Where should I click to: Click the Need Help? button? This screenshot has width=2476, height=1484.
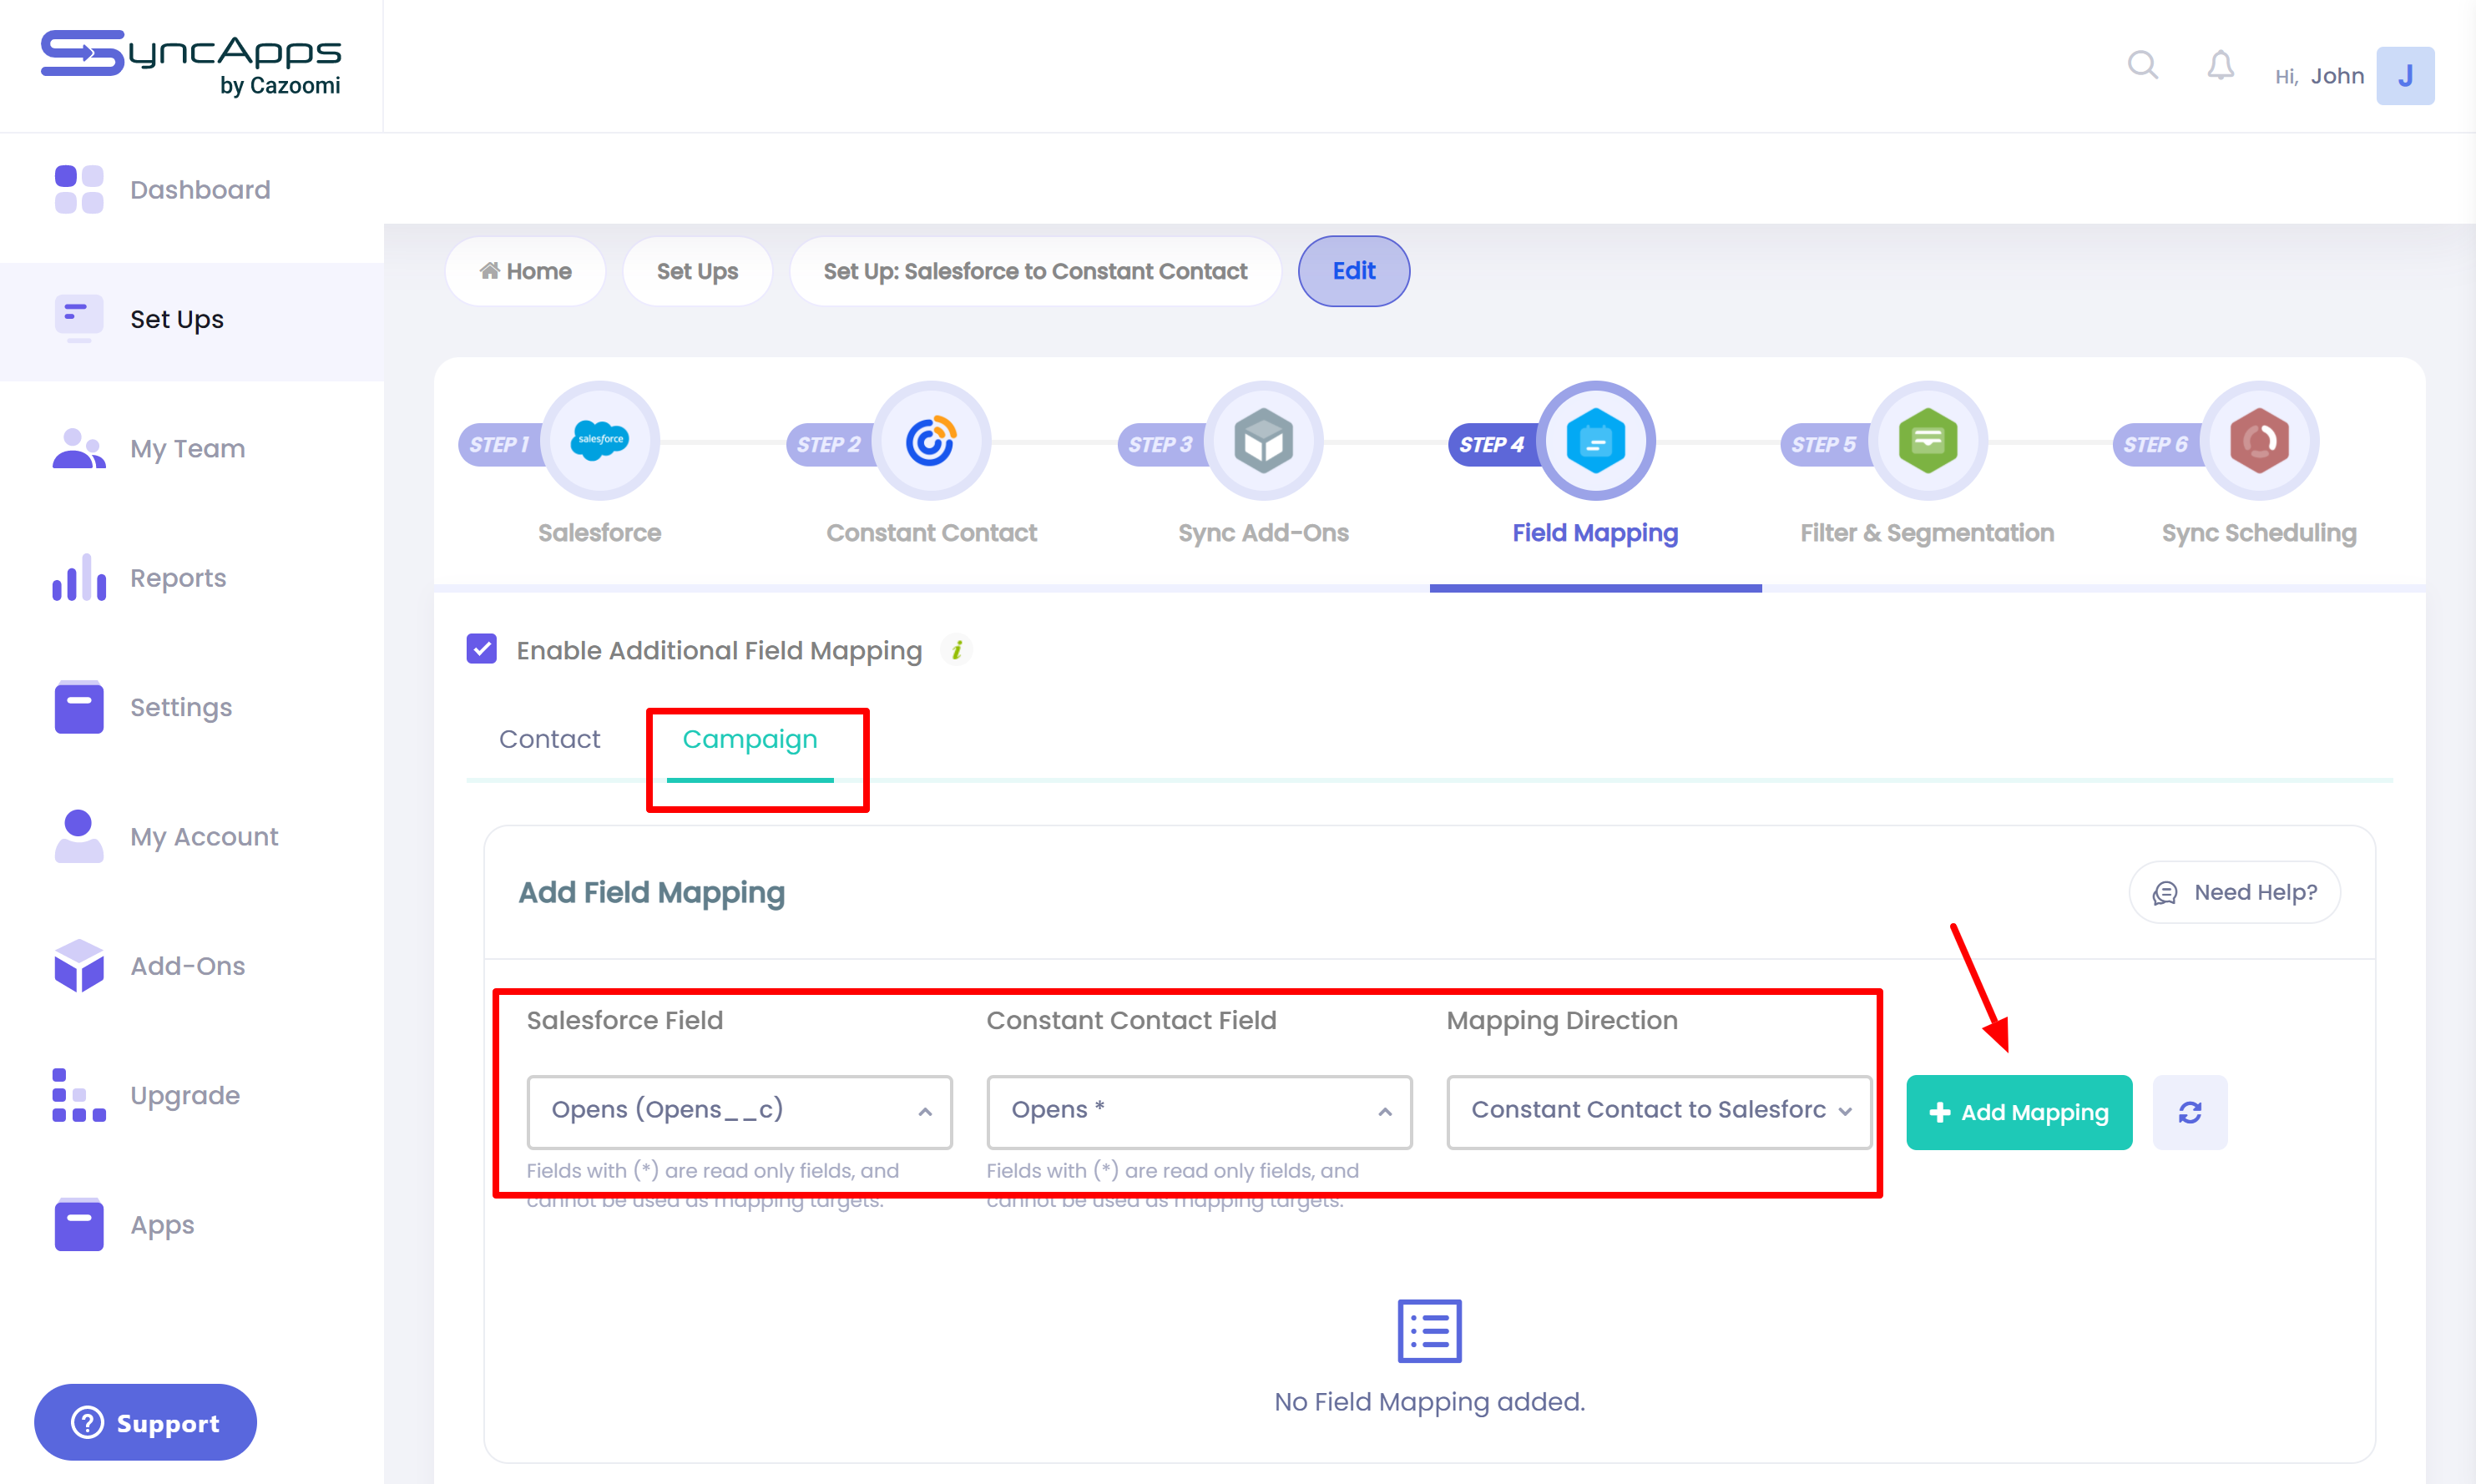(2235, 892)
